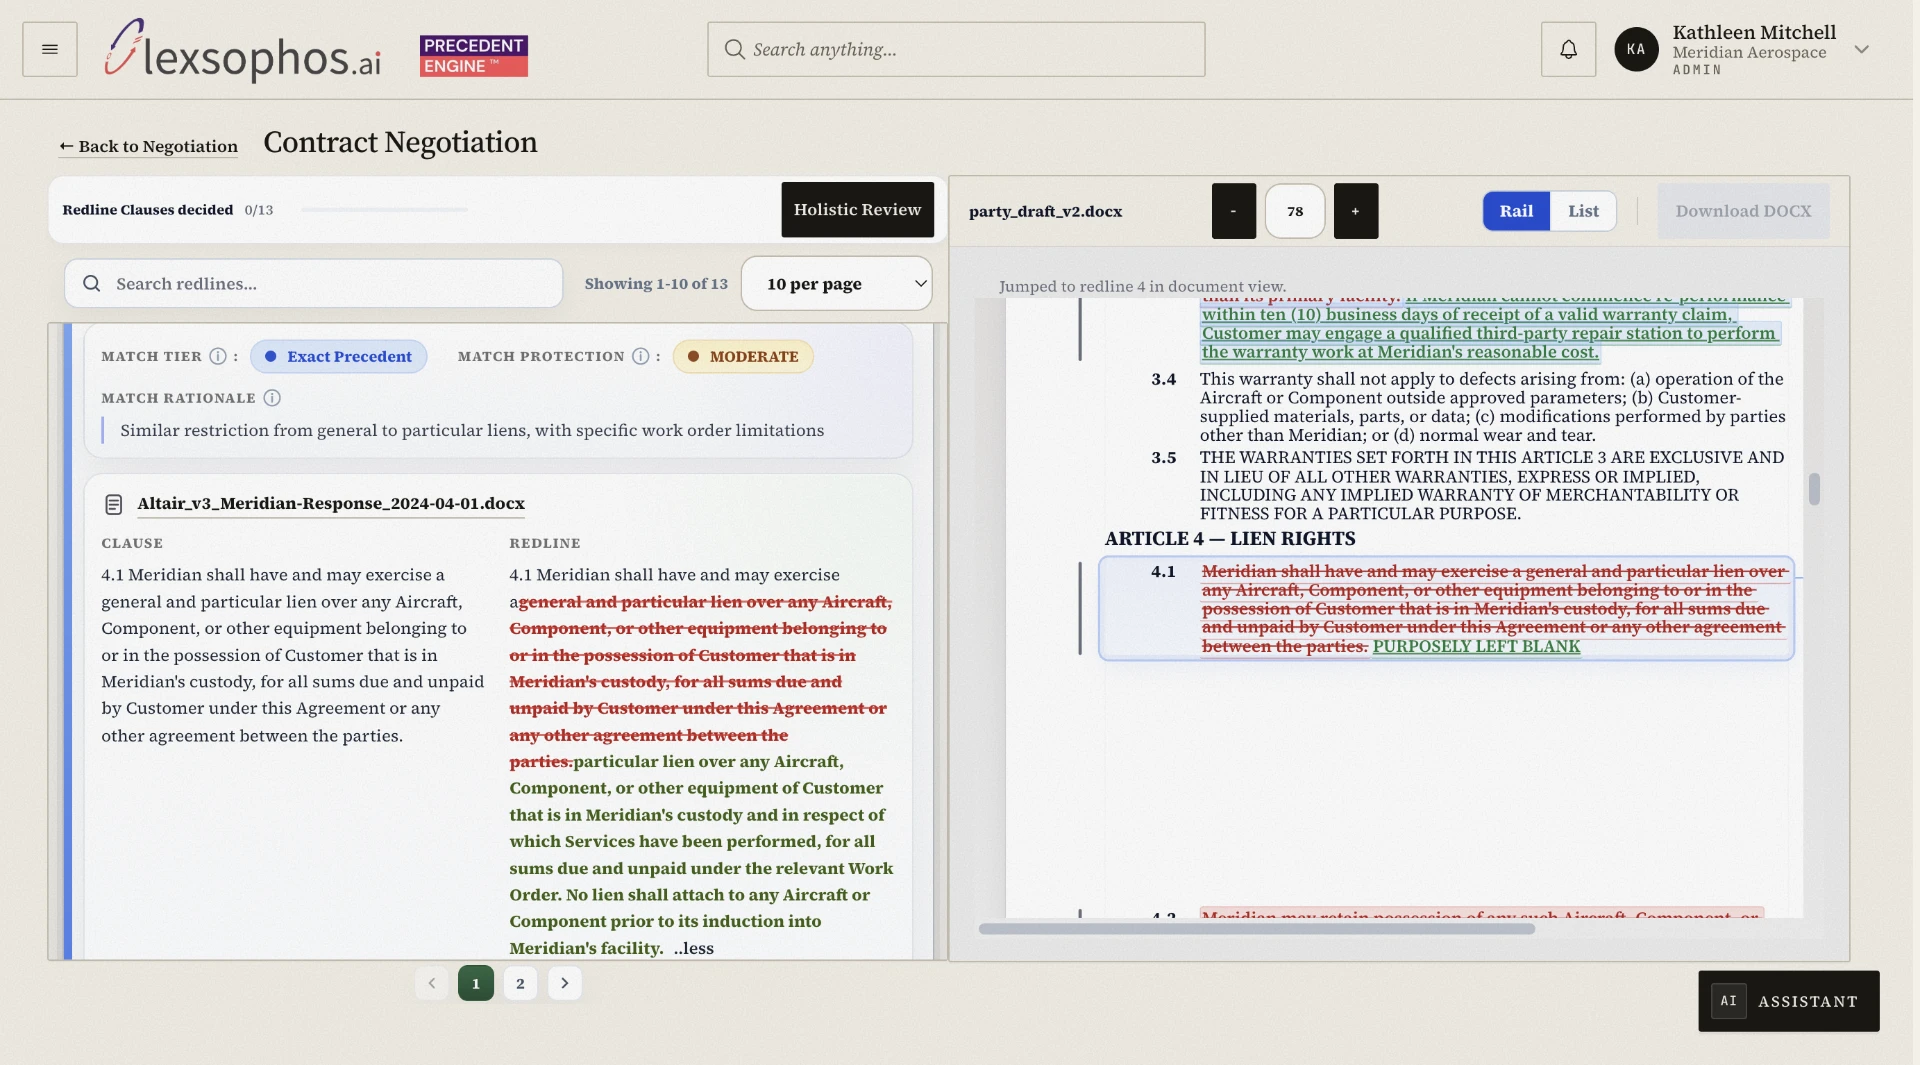Select page 2 of redlines

[520, 983]
